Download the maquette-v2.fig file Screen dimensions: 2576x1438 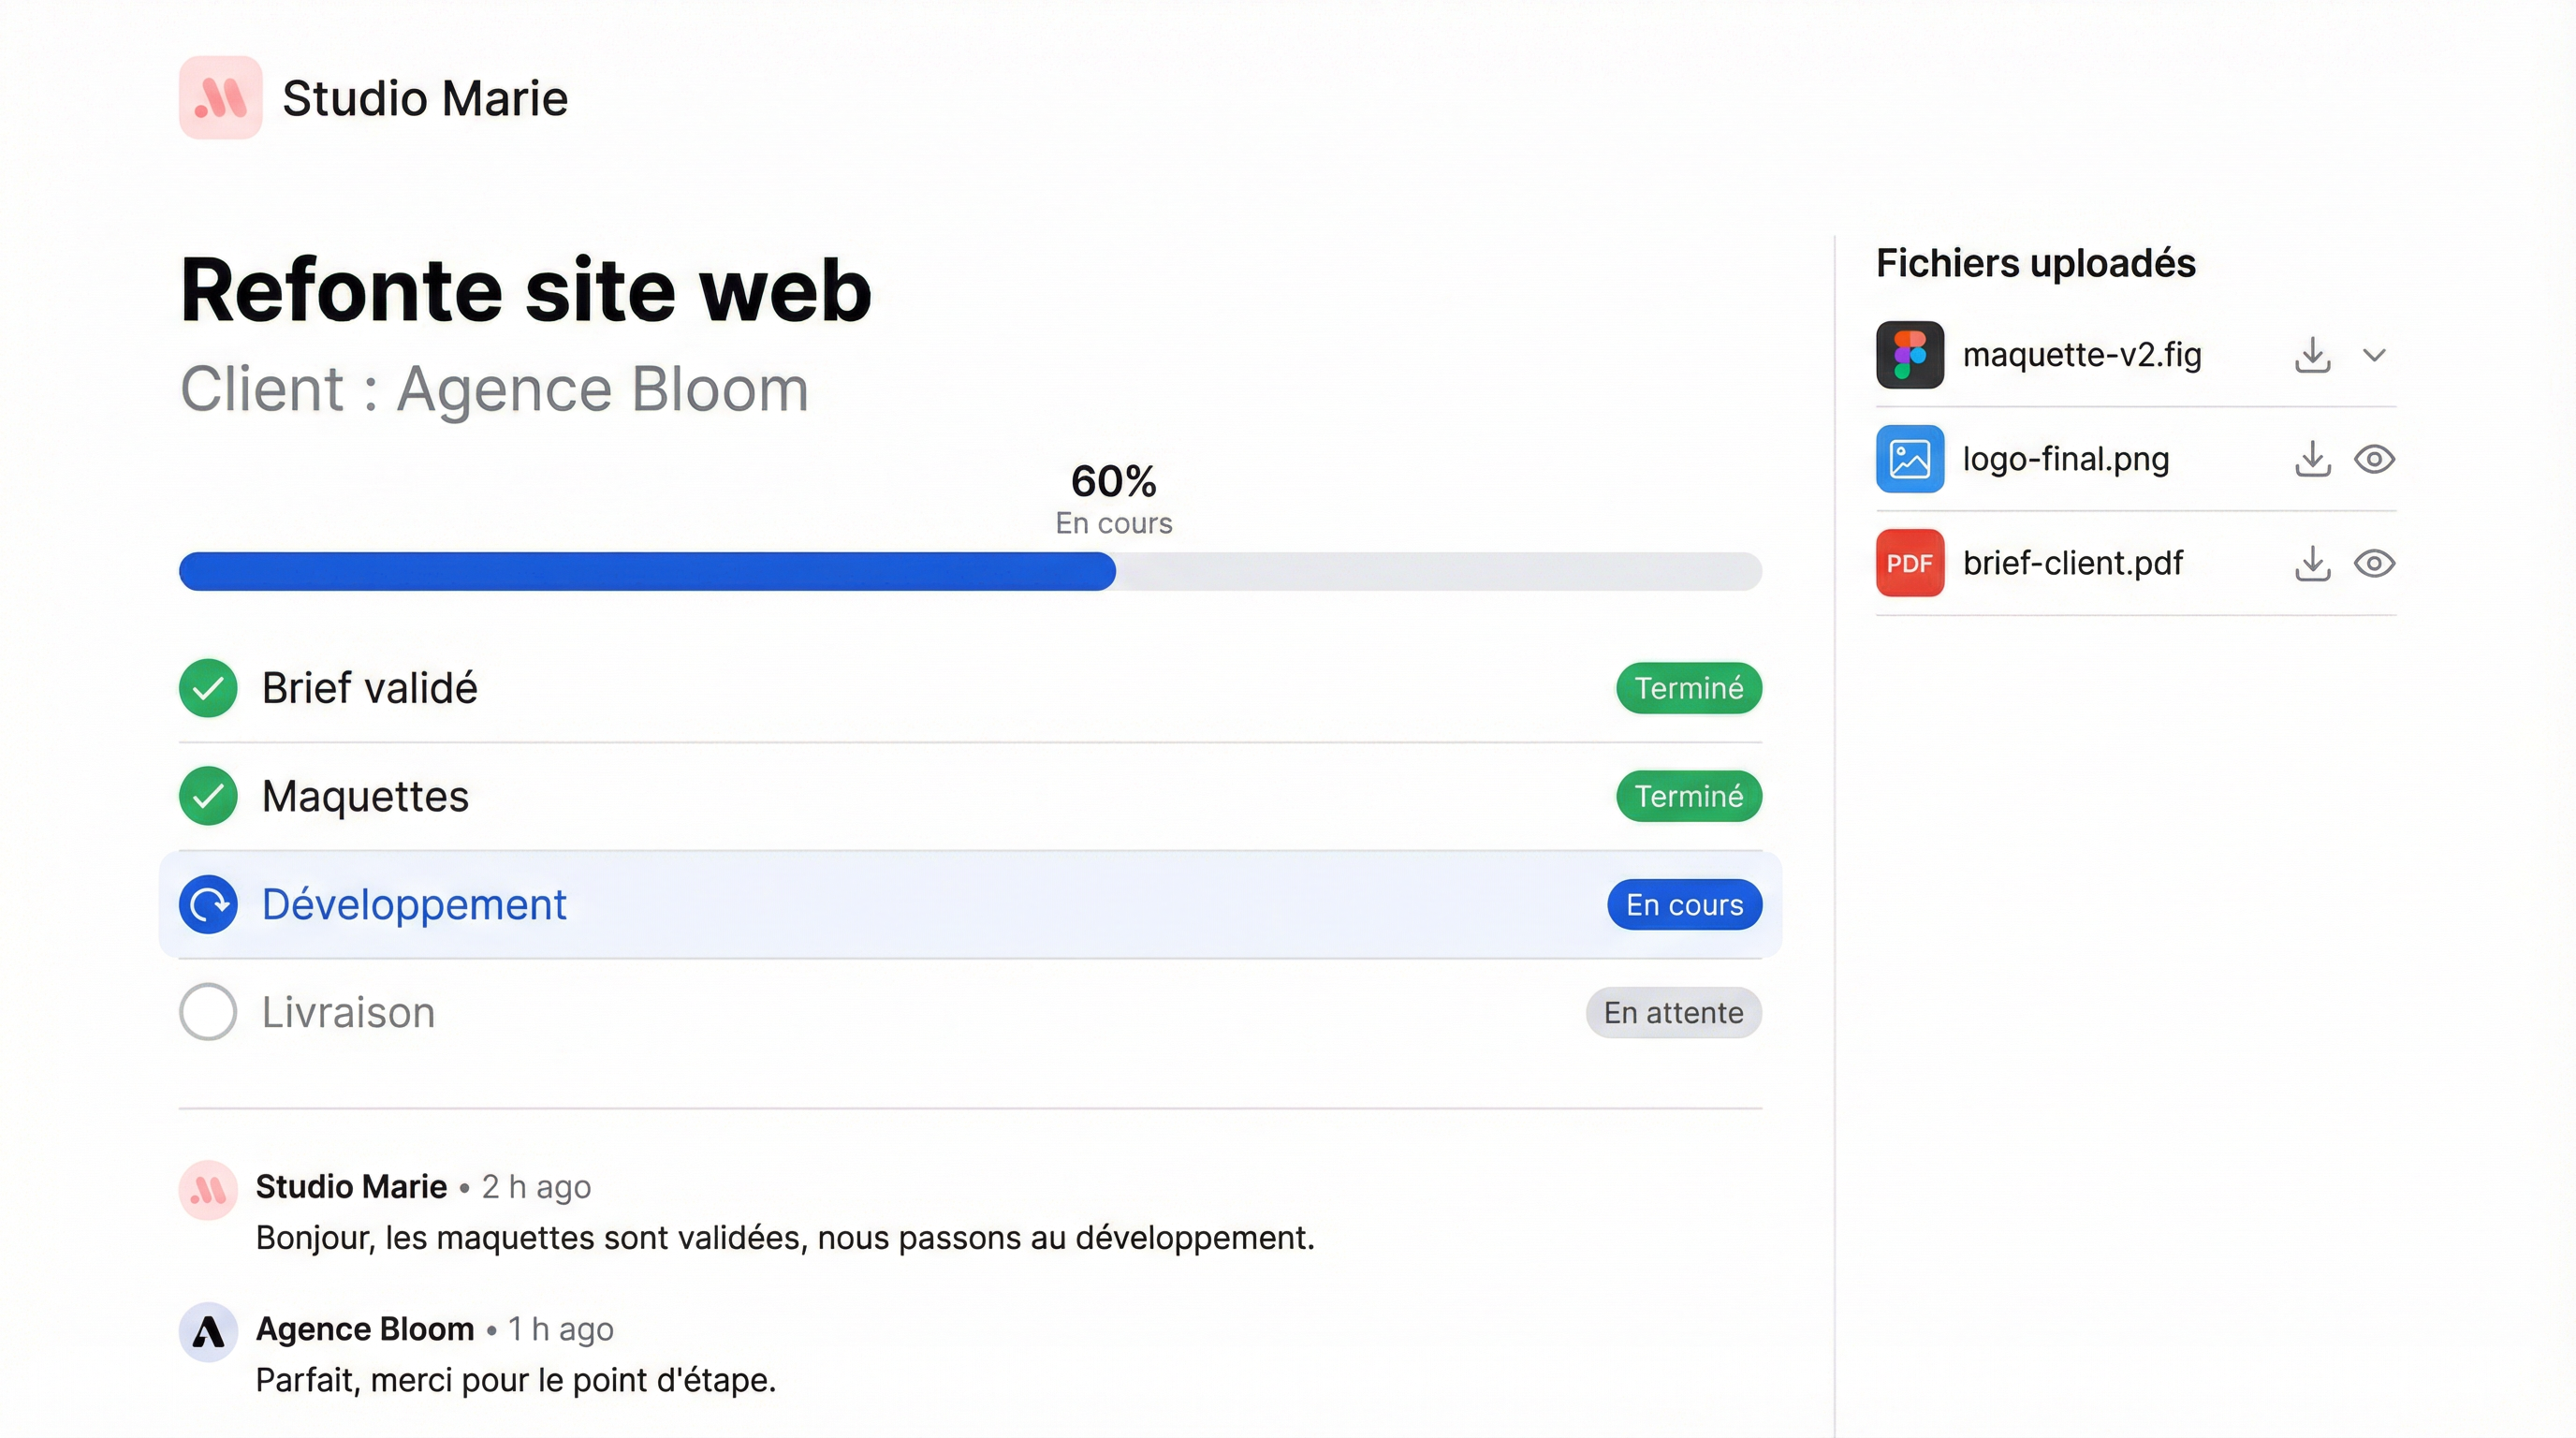click(2312, 354)
